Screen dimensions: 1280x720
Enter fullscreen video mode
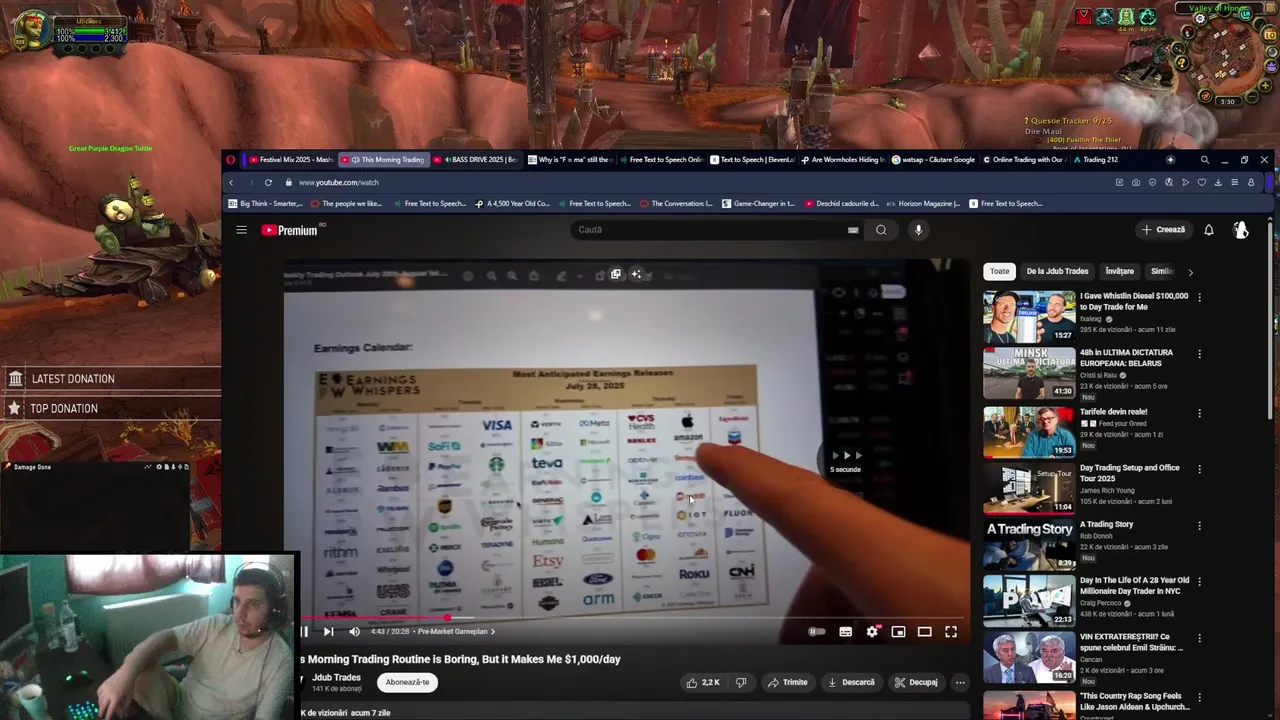click(951, 631)
